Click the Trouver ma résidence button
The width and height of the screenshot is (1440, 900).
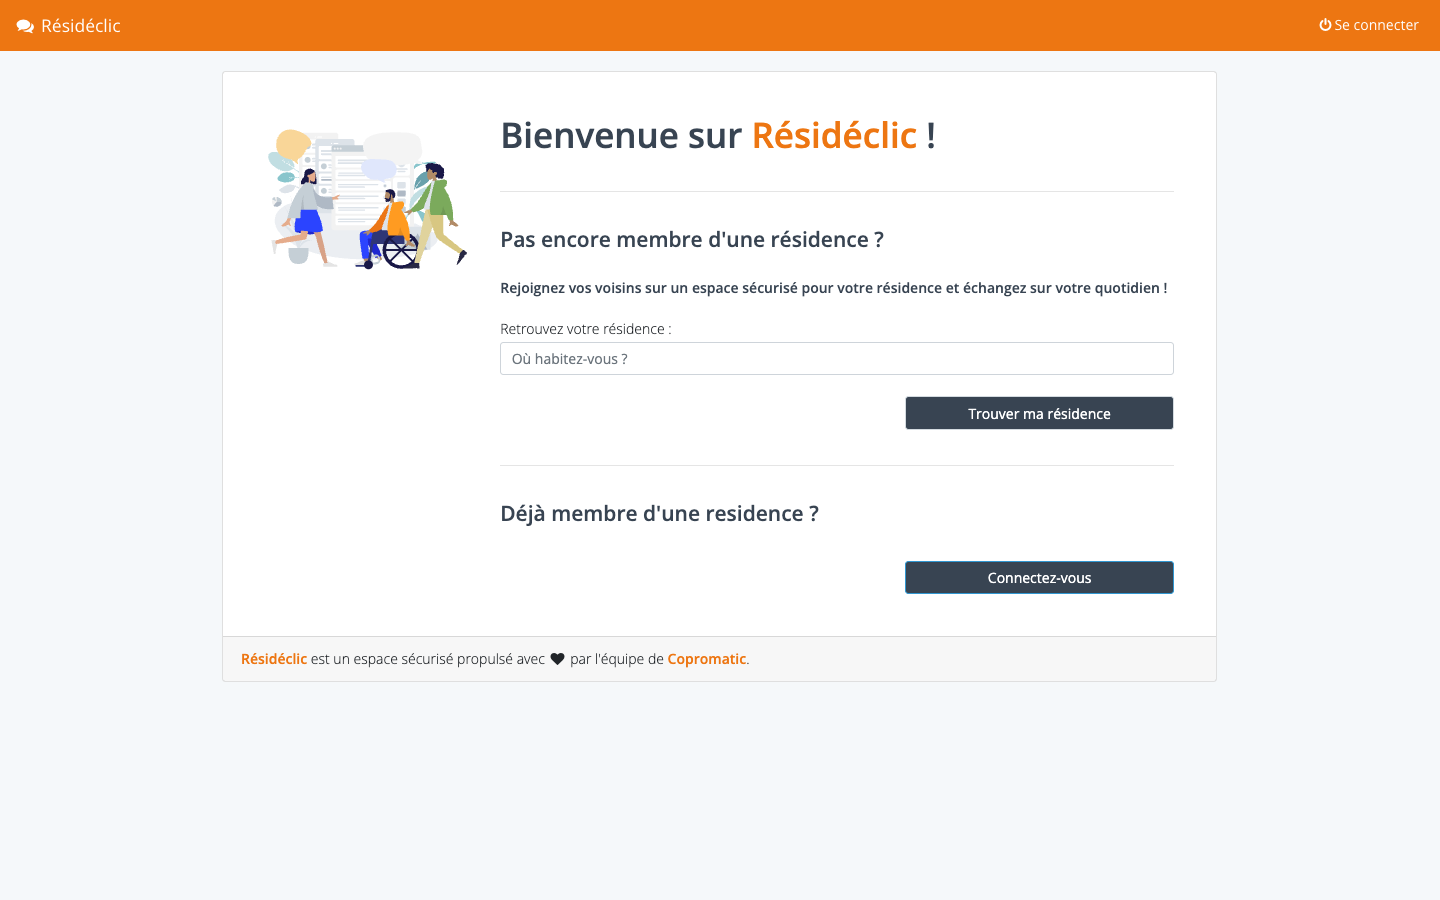click(1039, 413)
